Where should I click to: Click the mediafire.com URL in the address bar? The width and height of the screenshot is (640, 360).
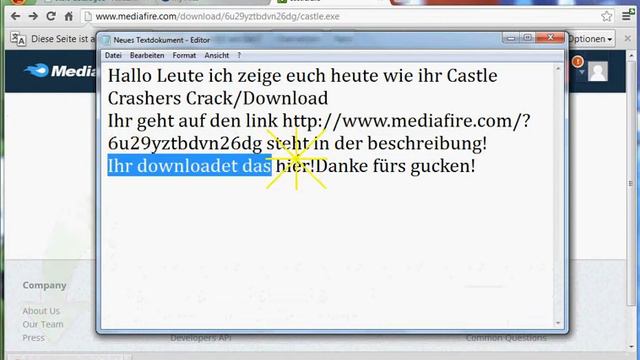(x=217, y=16)
